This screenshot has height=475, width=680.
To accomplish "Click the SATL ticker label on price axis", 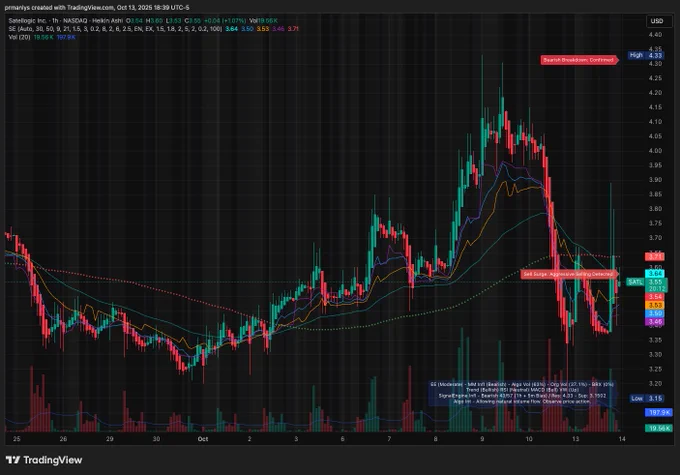I will point(635,282).
